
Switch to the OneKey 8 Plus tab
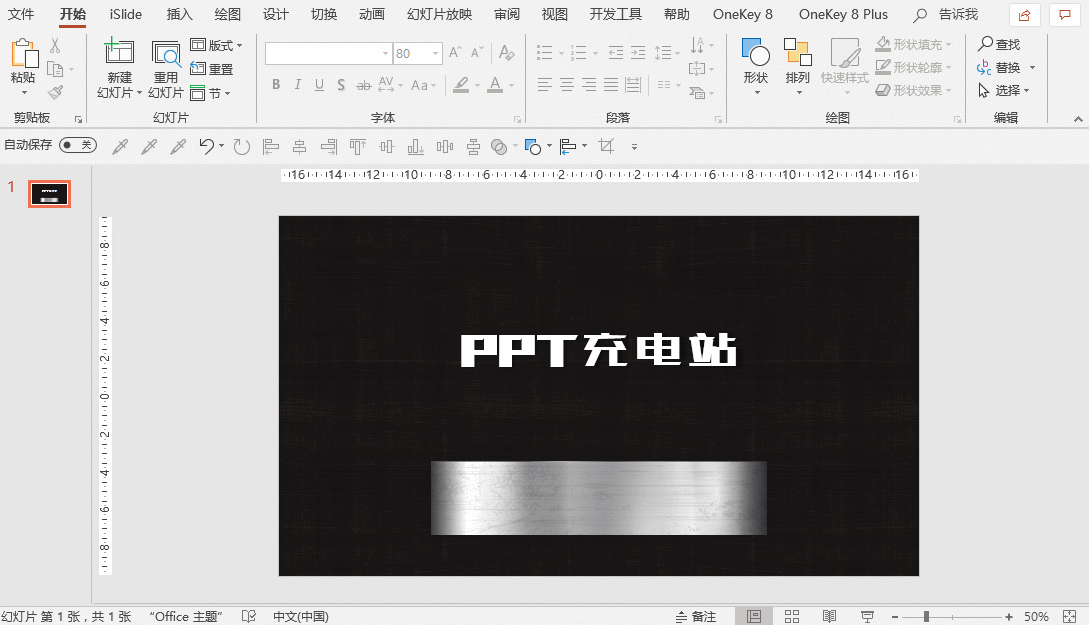(x=843, y=14)
